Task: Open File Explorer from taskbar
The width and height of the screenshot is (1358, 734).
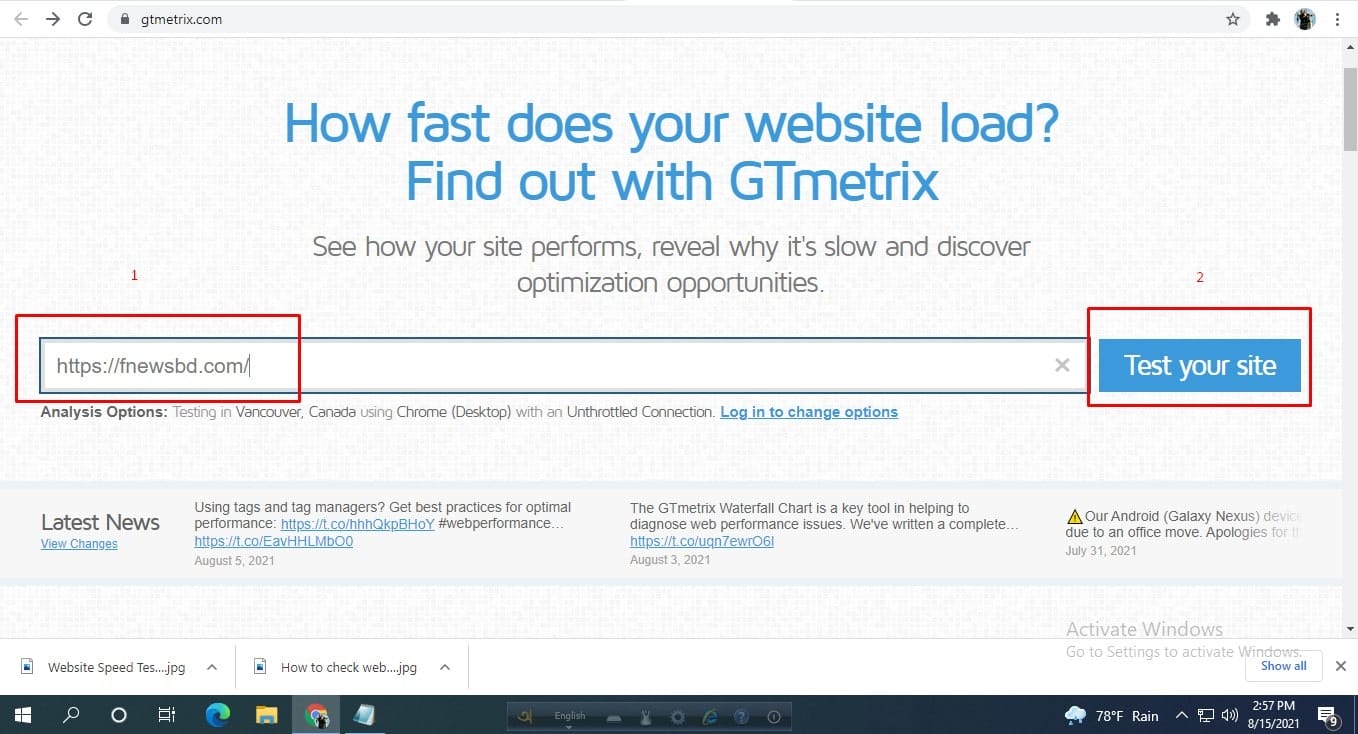Action: coord(266,715)
